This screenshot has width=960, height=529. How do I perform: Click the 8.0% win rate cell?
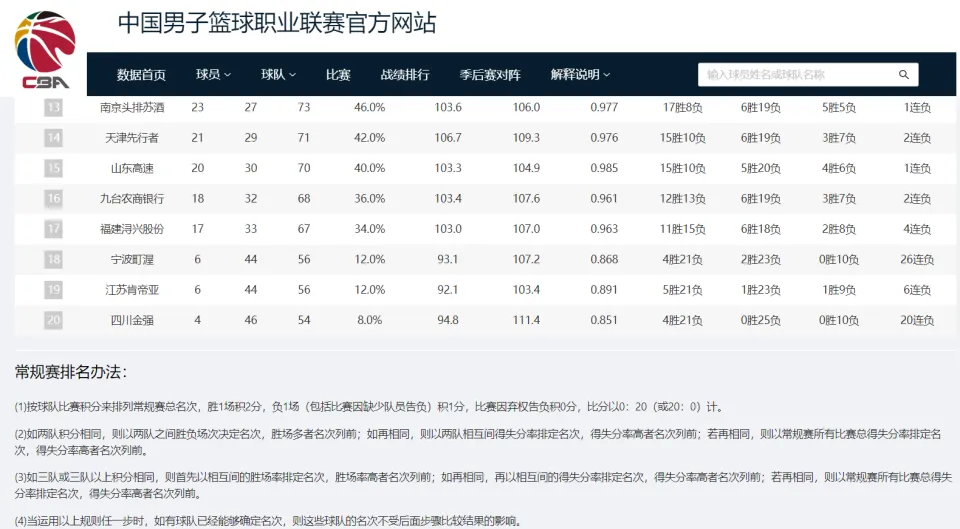pyautogui.click(x=370, y=320)
